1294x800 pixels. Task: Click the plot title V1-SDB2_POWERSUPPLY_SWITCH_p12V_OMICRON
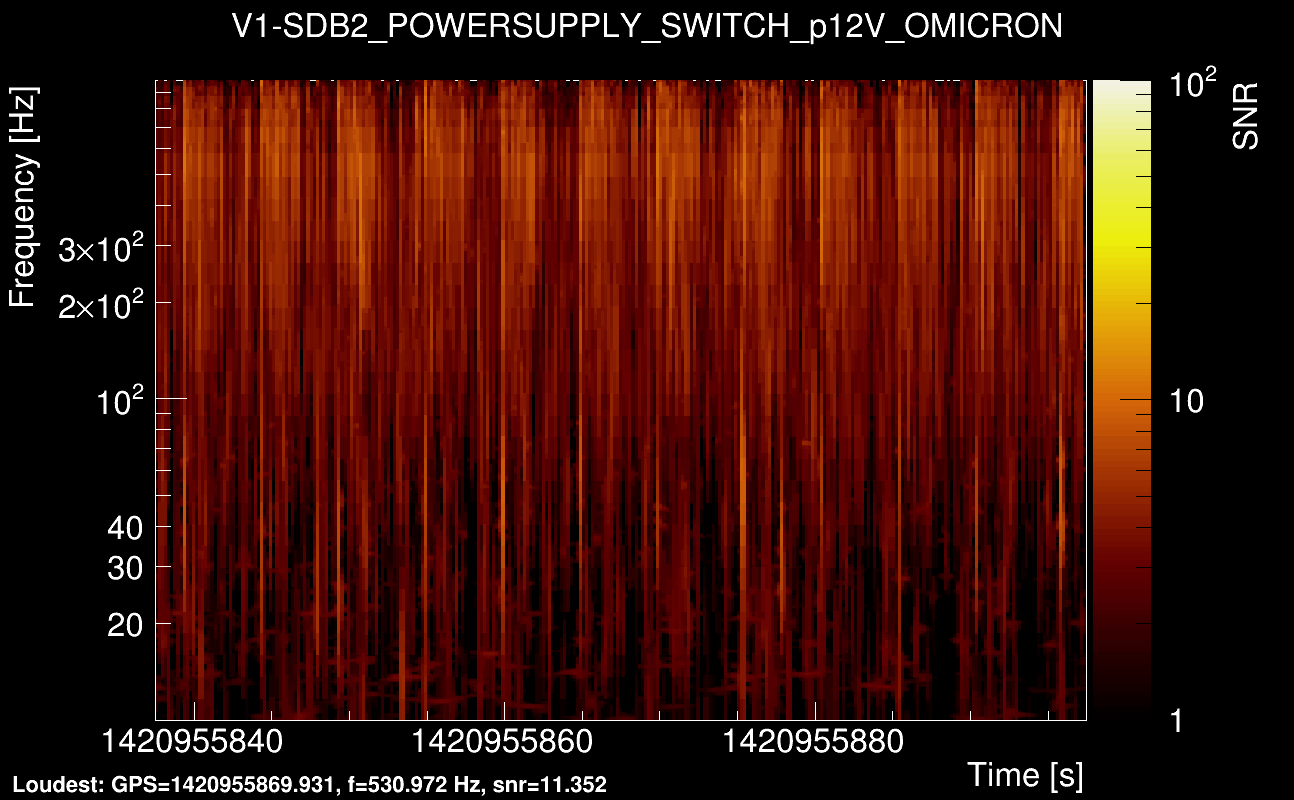click(x=647, y=27)
